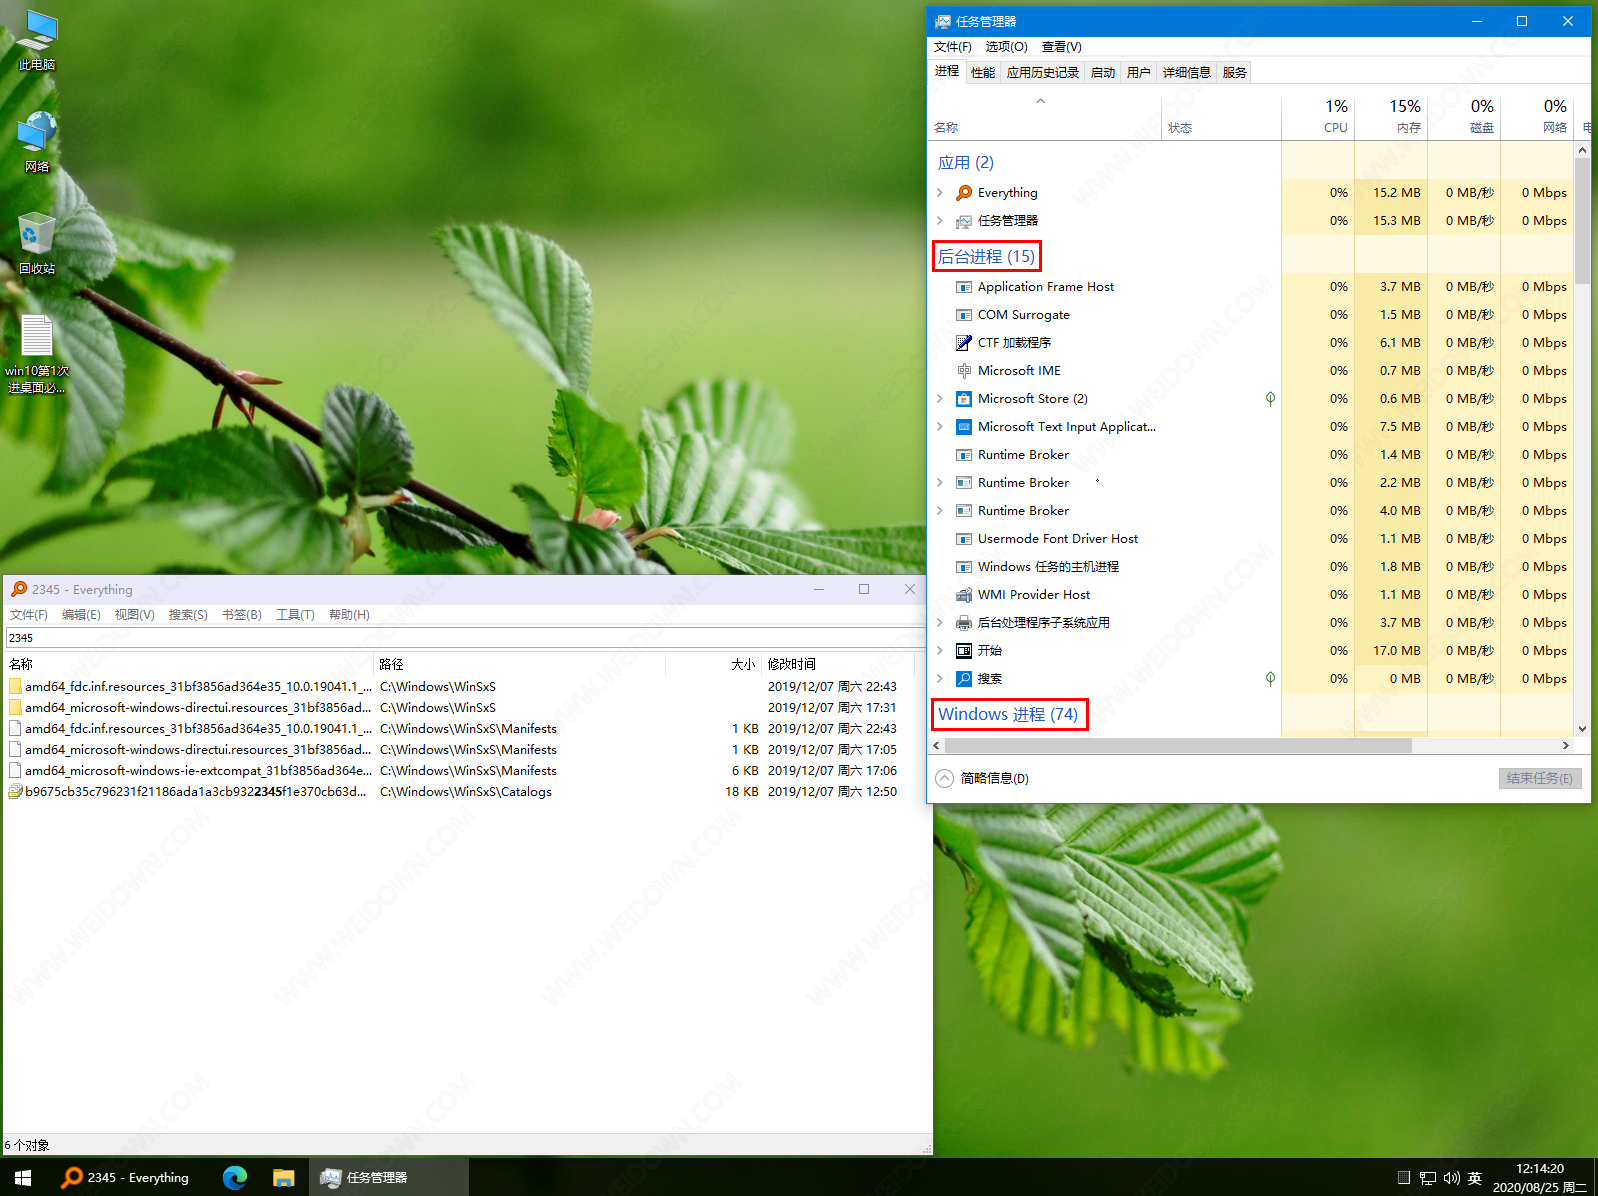Select the 回收站 recycle bin icon
The height and width of the screenshot is (1196, 1598).
(x=37, y=243)
